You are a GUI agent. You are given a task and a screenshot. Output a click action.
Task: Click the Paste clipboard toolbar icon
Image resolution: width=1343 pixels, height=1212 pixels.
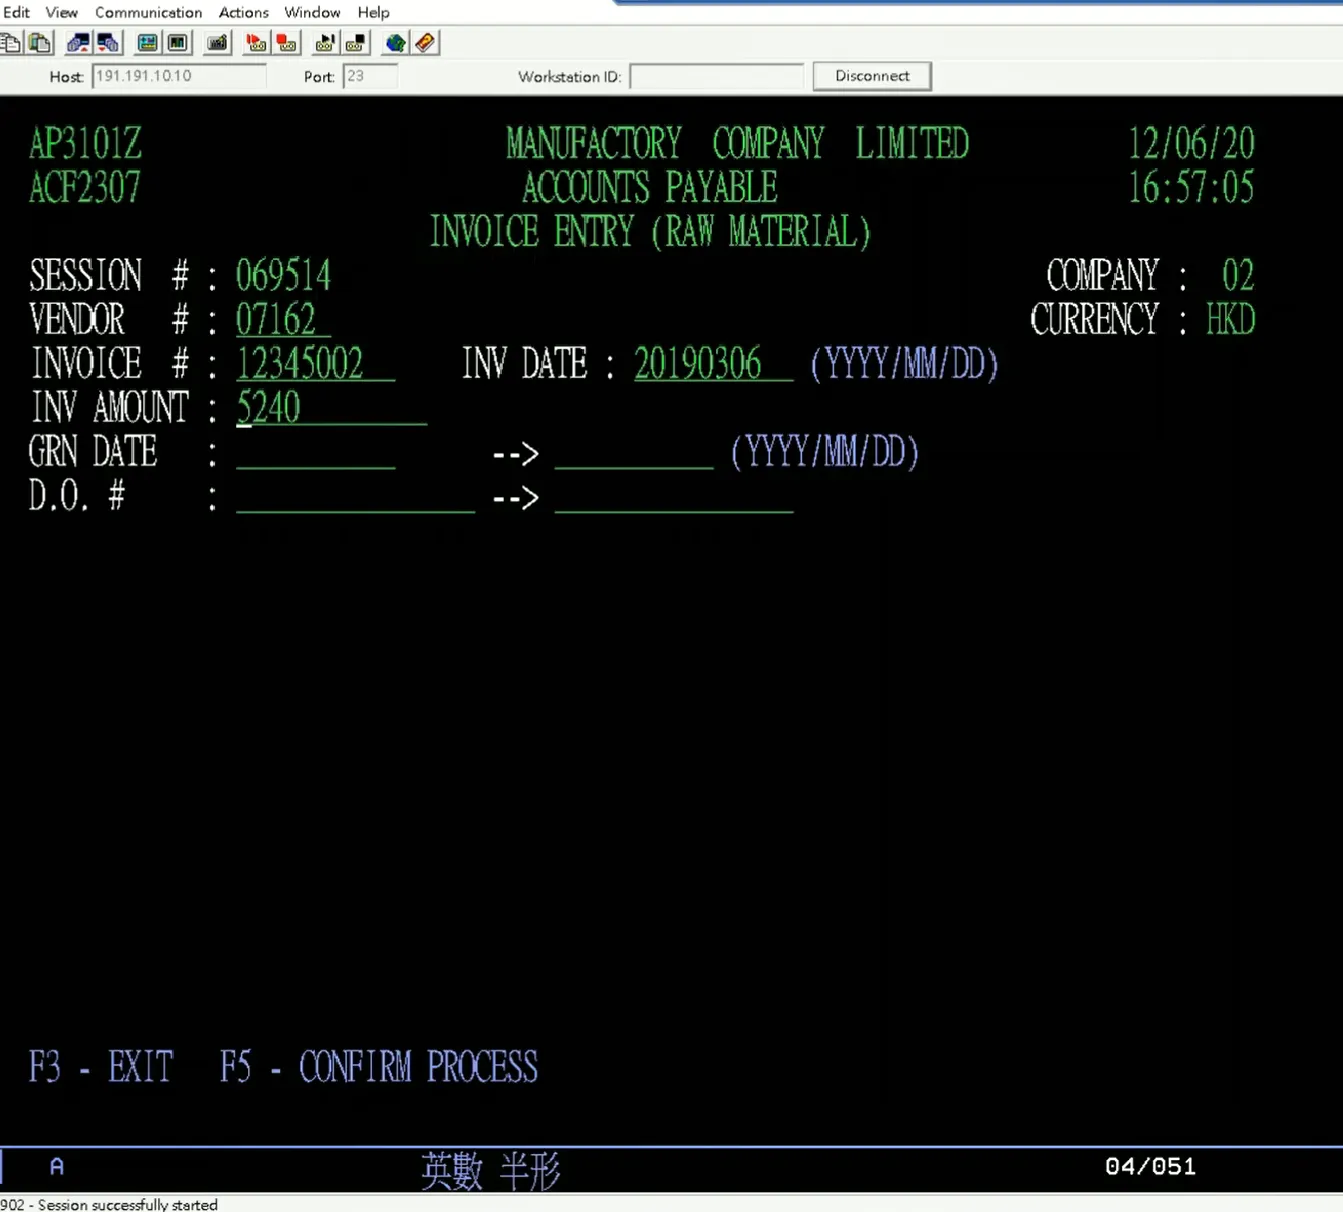click(x=40, y=43)
